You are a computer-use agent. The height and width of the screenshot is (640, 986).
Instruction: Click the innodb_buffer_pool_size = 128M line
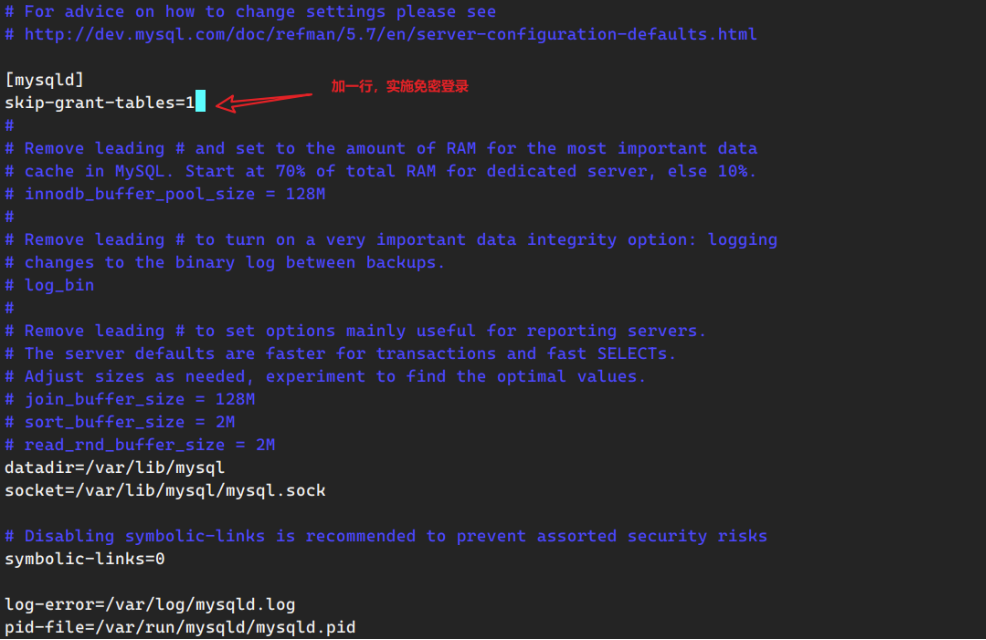pyautogui.click(x=175, y=194)
